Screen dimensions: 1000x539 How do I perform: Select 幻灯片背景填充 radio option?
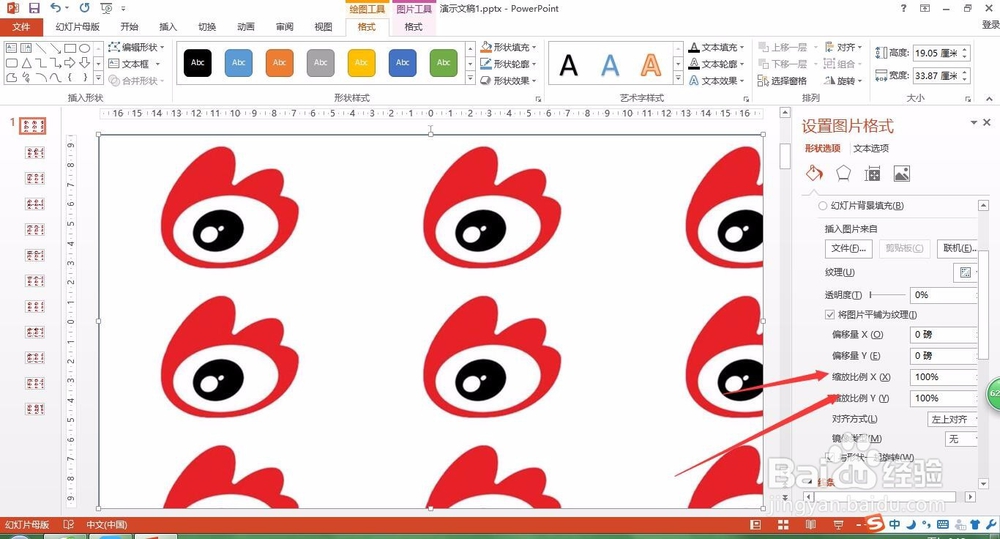pyautogui.click(x=823, y=206)
